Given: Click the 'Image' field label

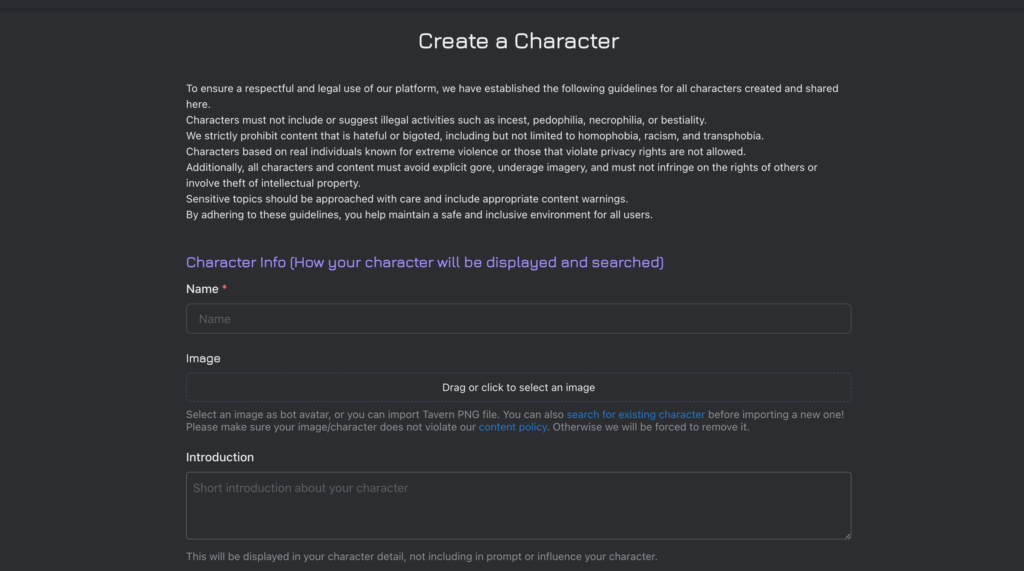Looking at the screenshot, I should [x=203, y=358].
